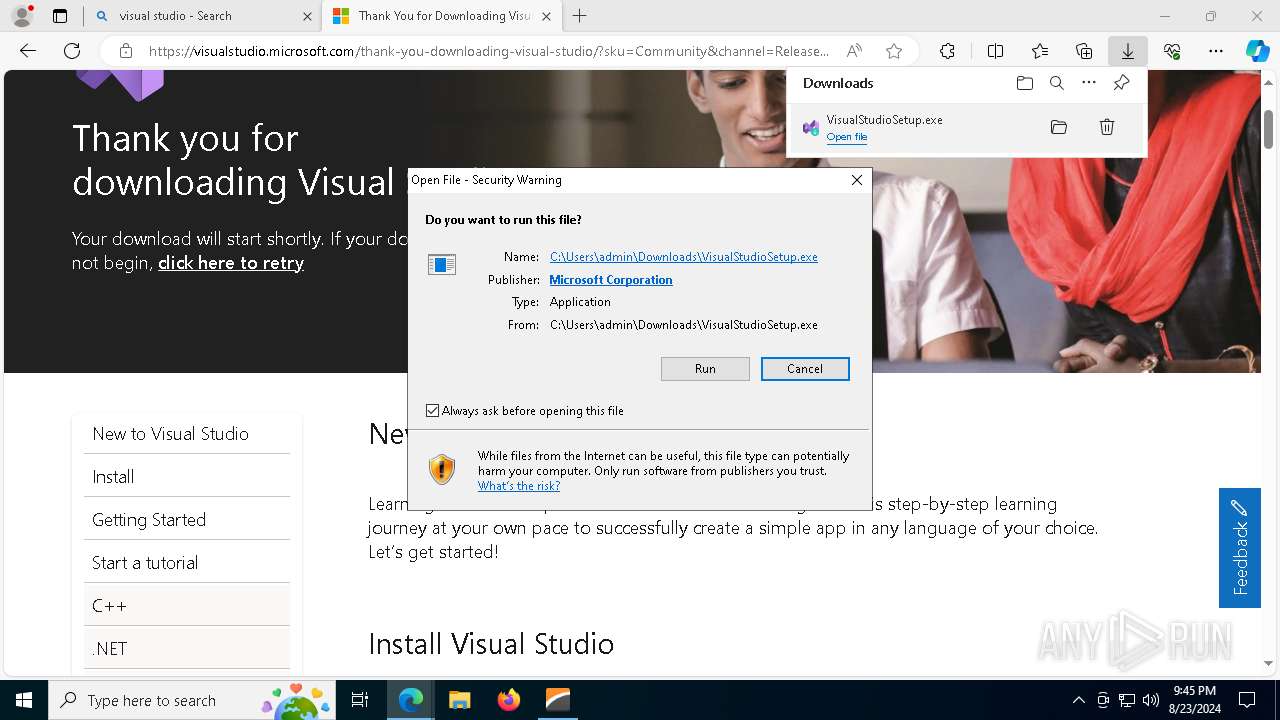
Task: Open the Collections icon
Action: click(x=1084, y=51)
